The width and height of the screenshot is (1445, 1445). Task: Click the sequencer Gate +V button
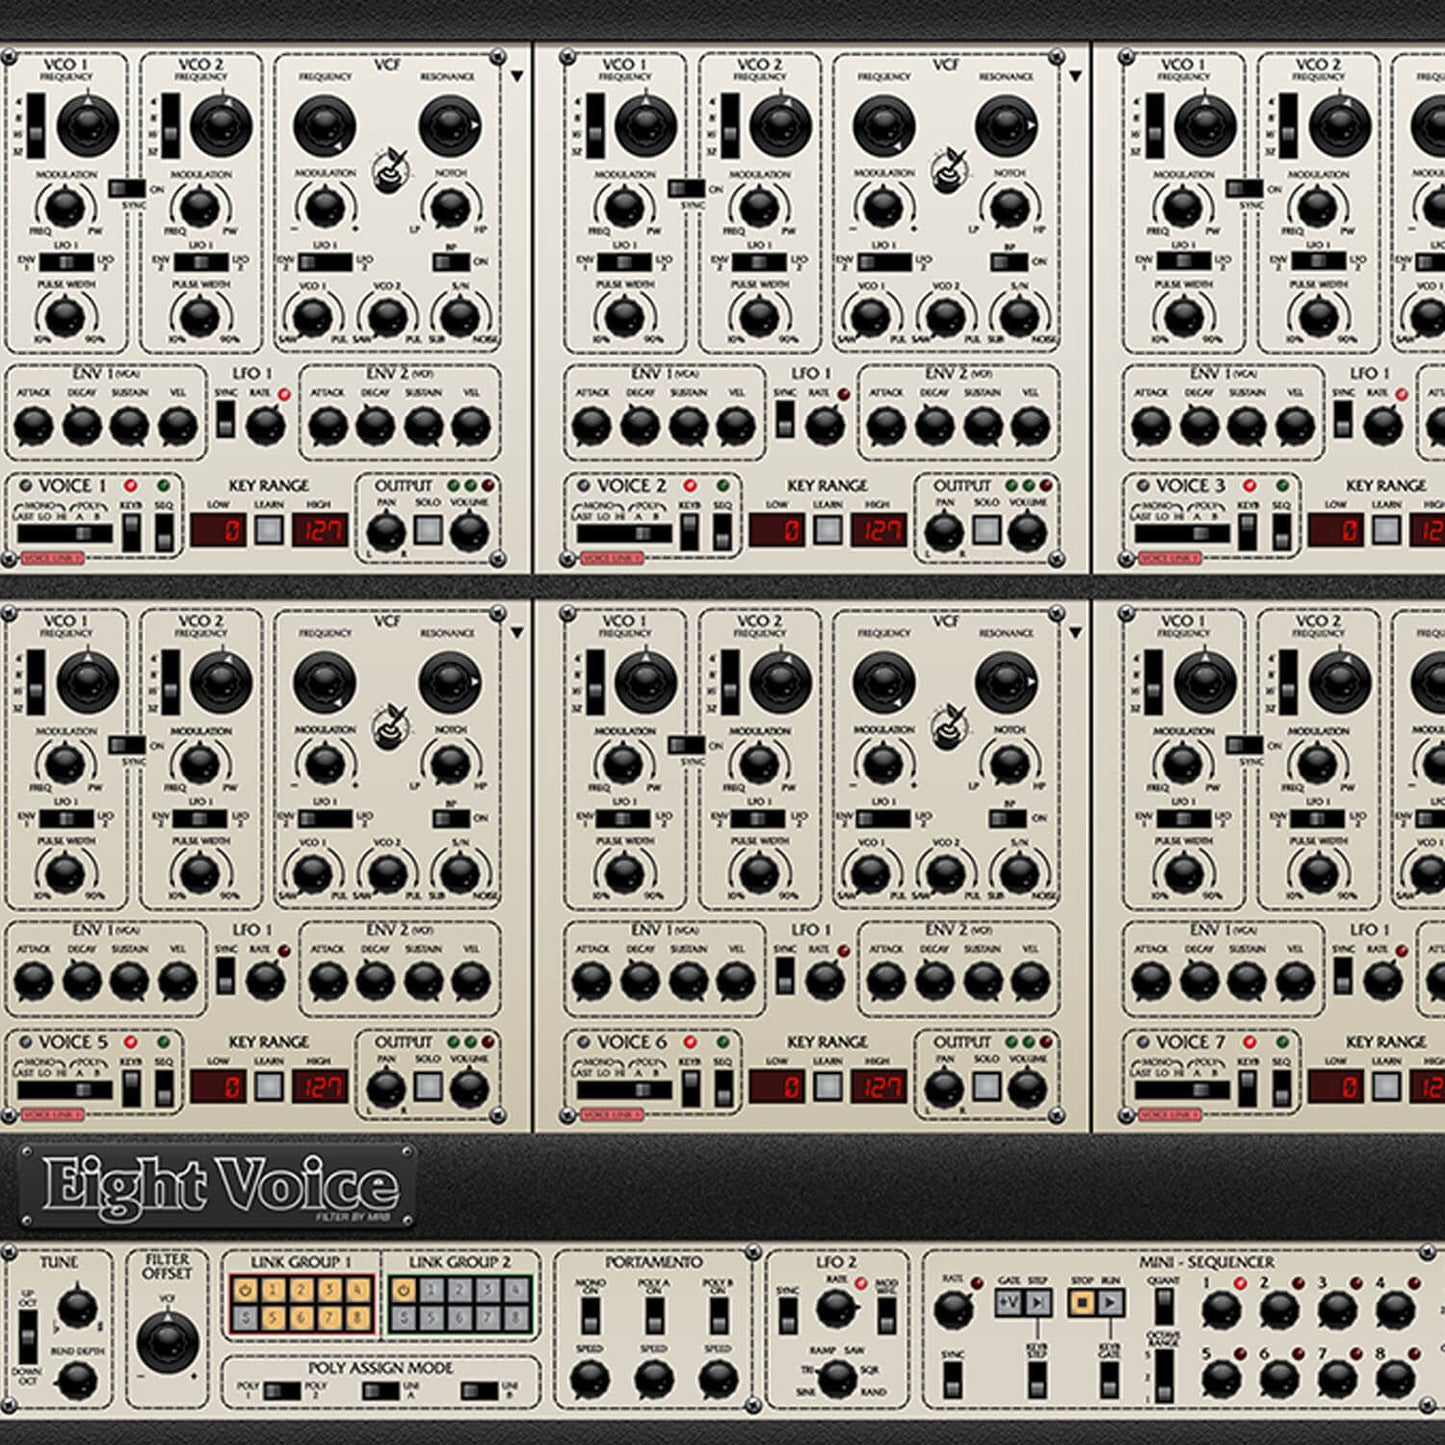[1009, 1302]
